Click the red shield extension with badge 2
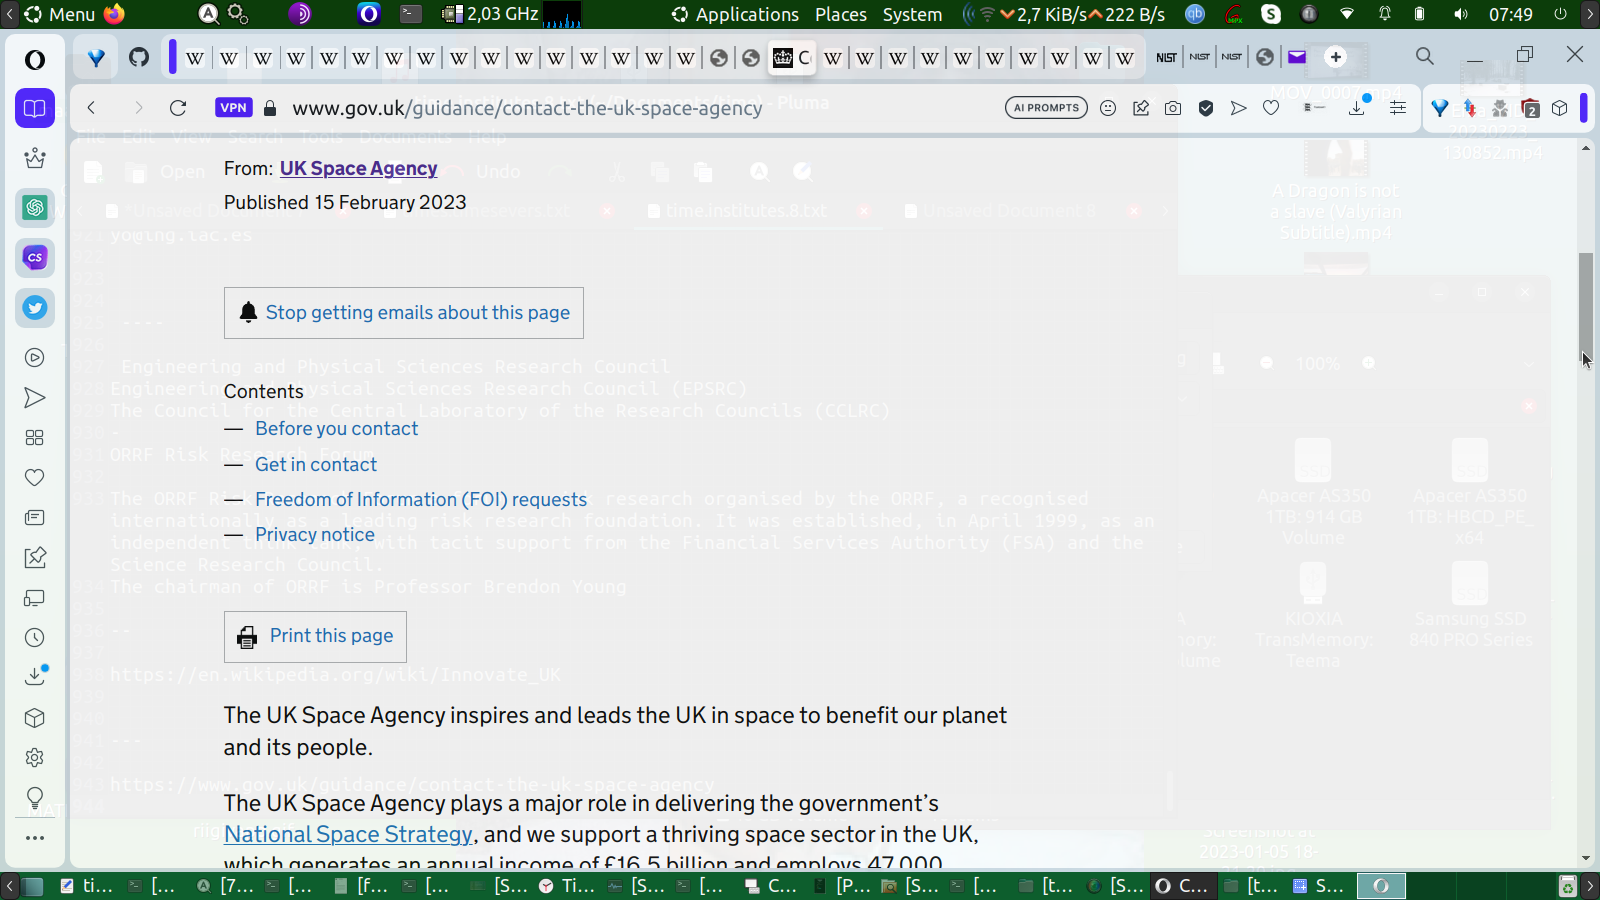Viewport: 1600px width, 900px height. (1530, 108)
